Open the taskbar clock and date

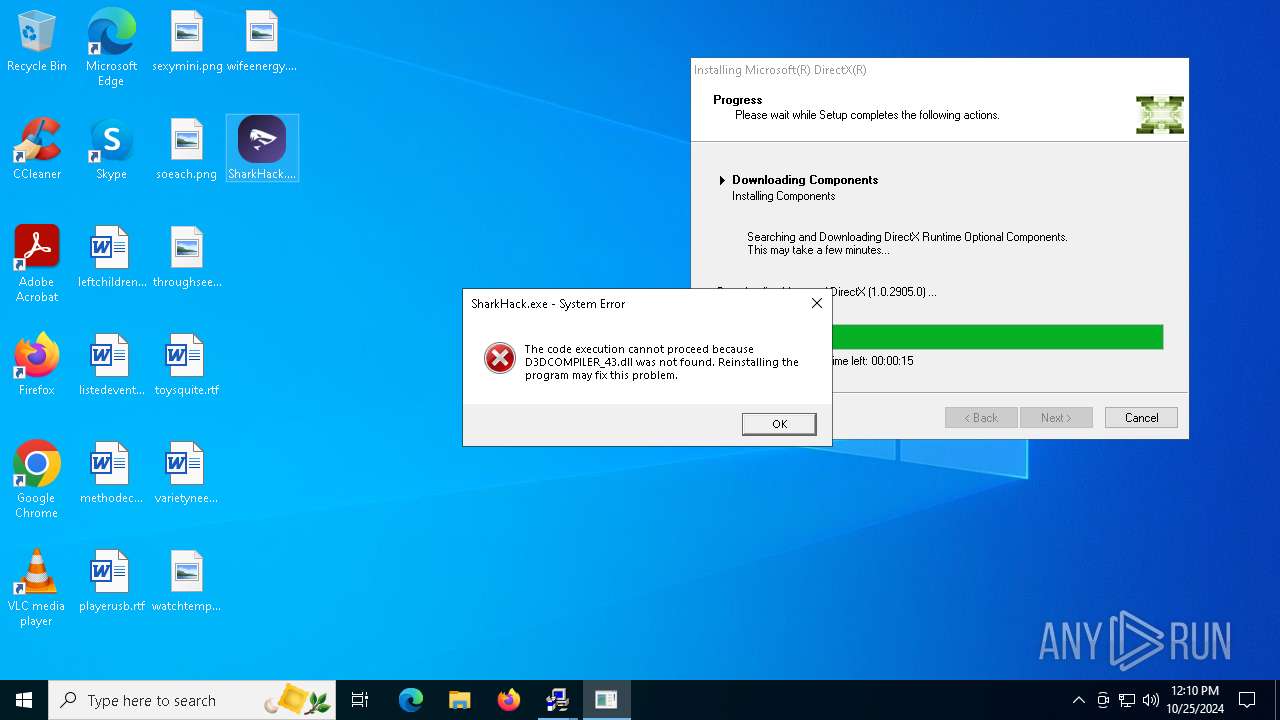pos(1195,700)
